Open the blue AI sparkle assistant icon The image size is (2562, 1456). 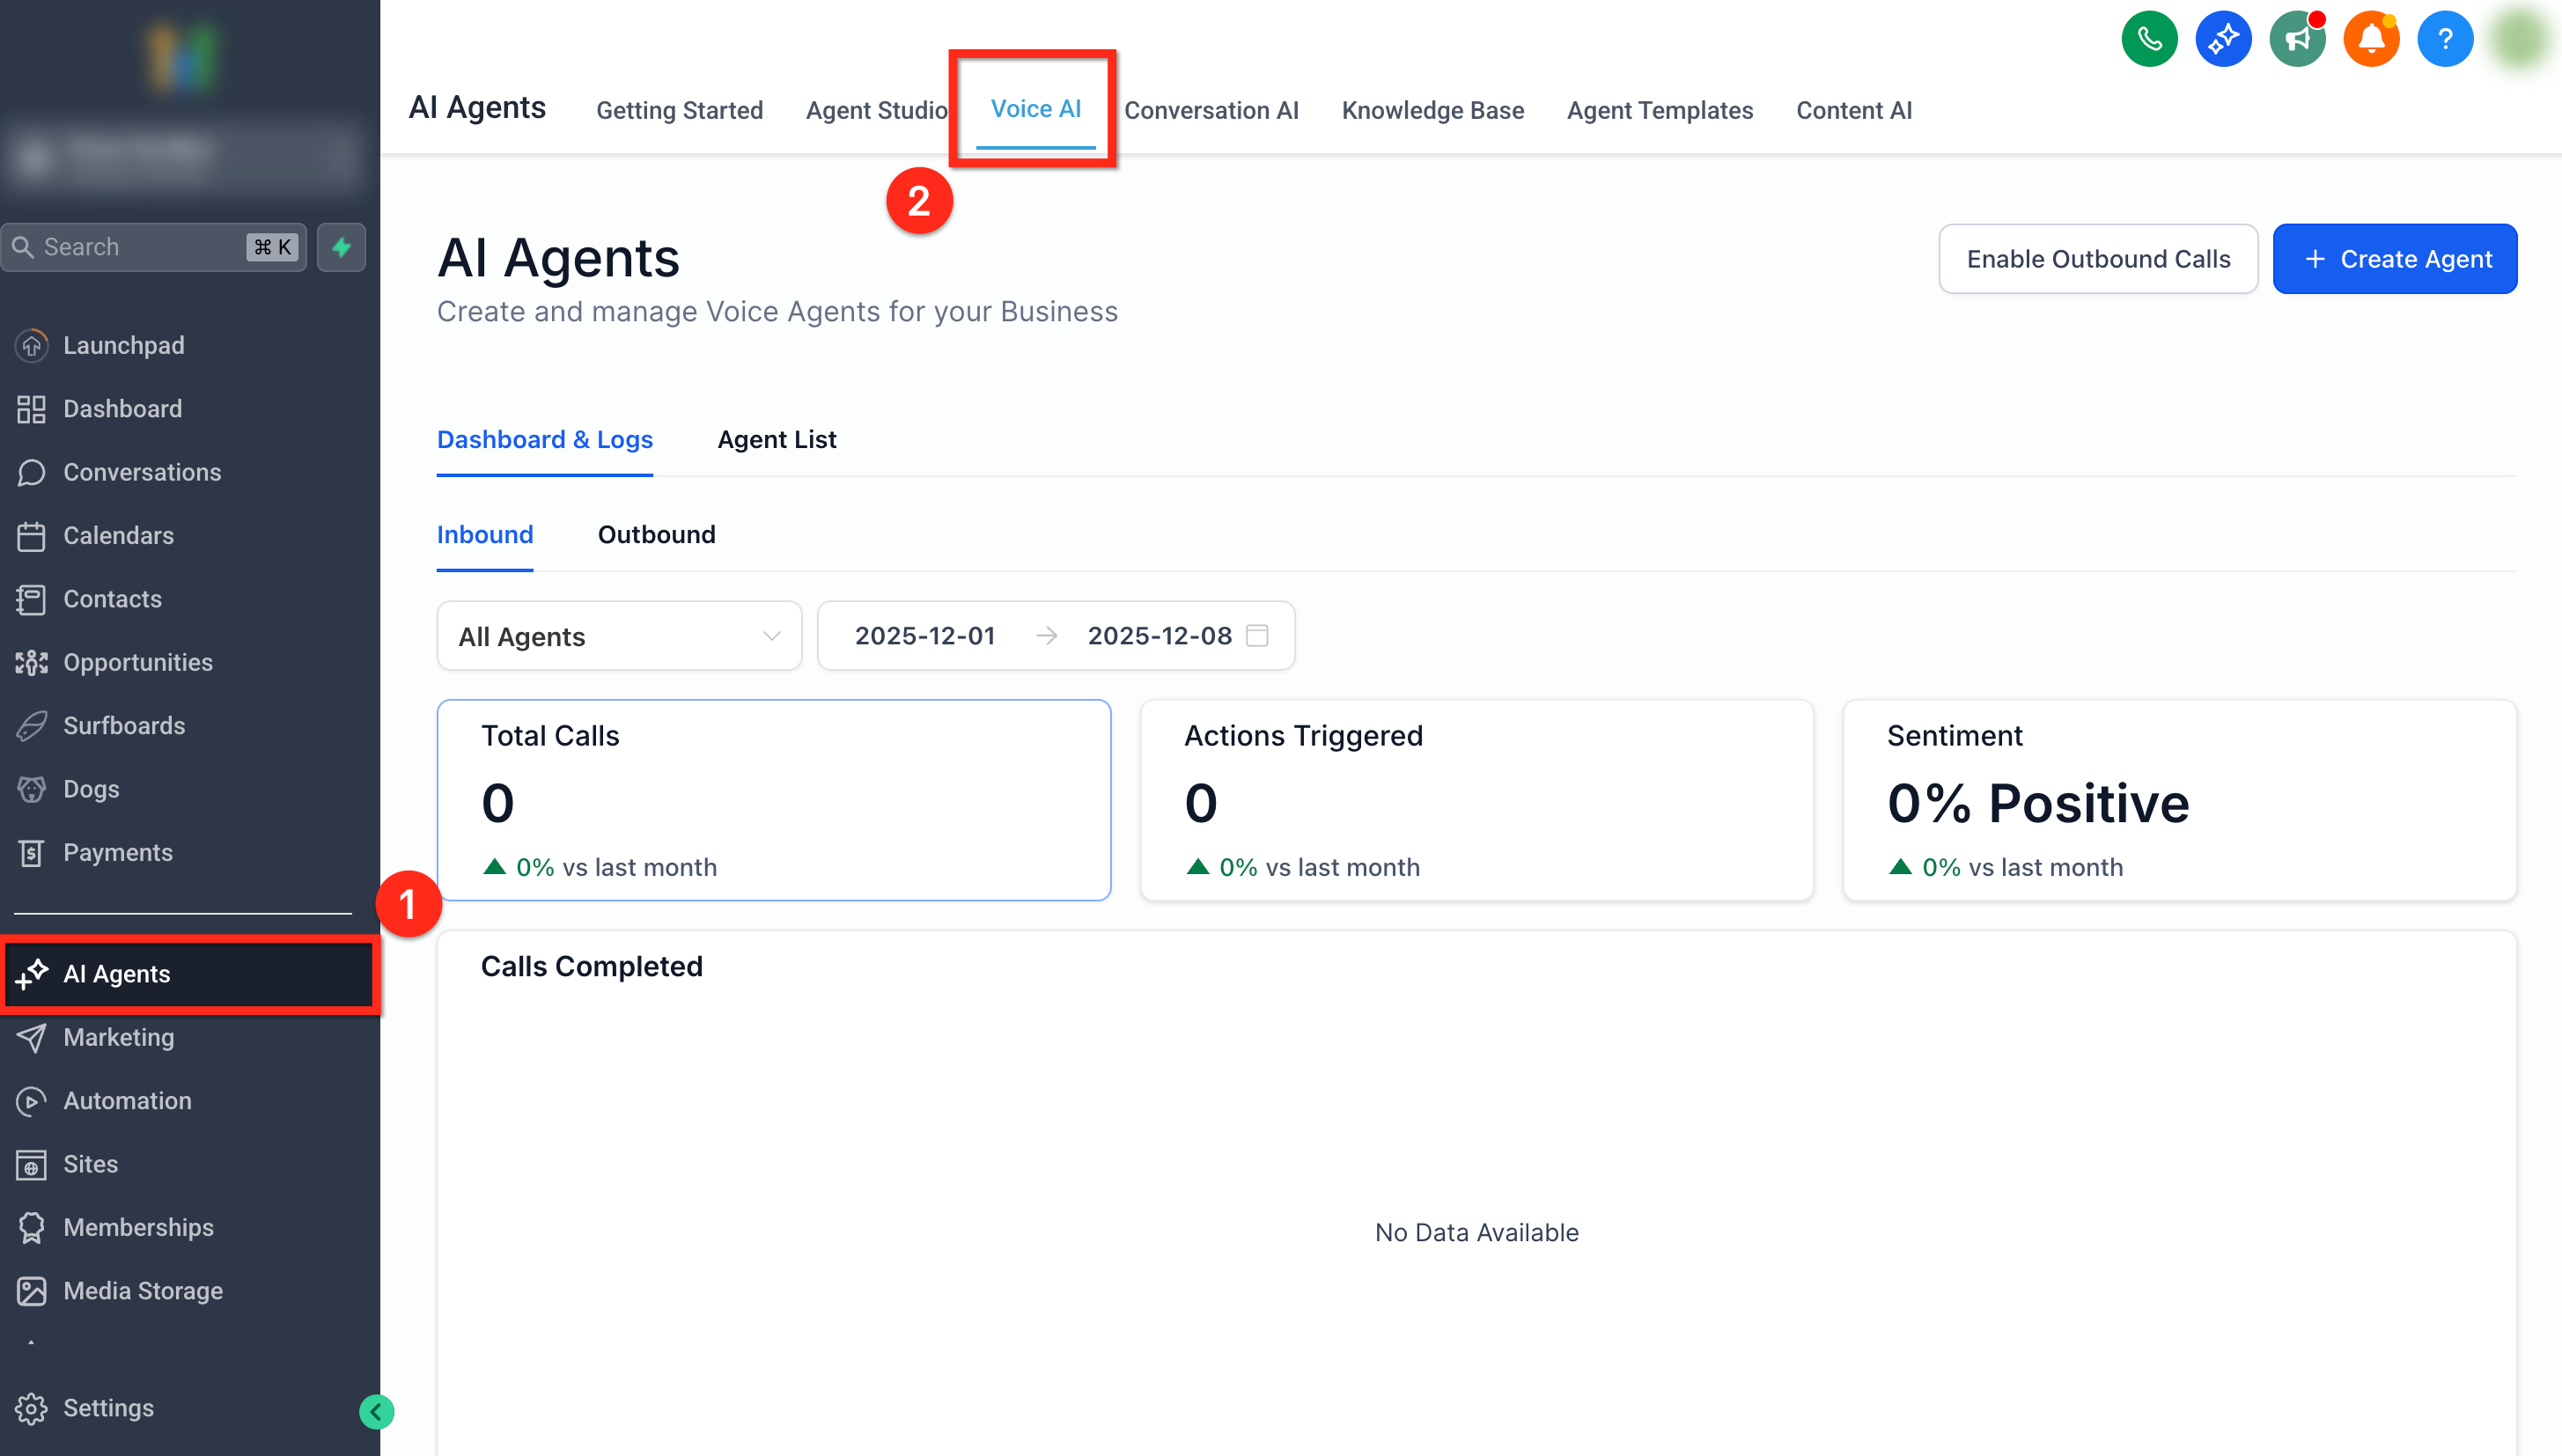(x=2222, y=40)
